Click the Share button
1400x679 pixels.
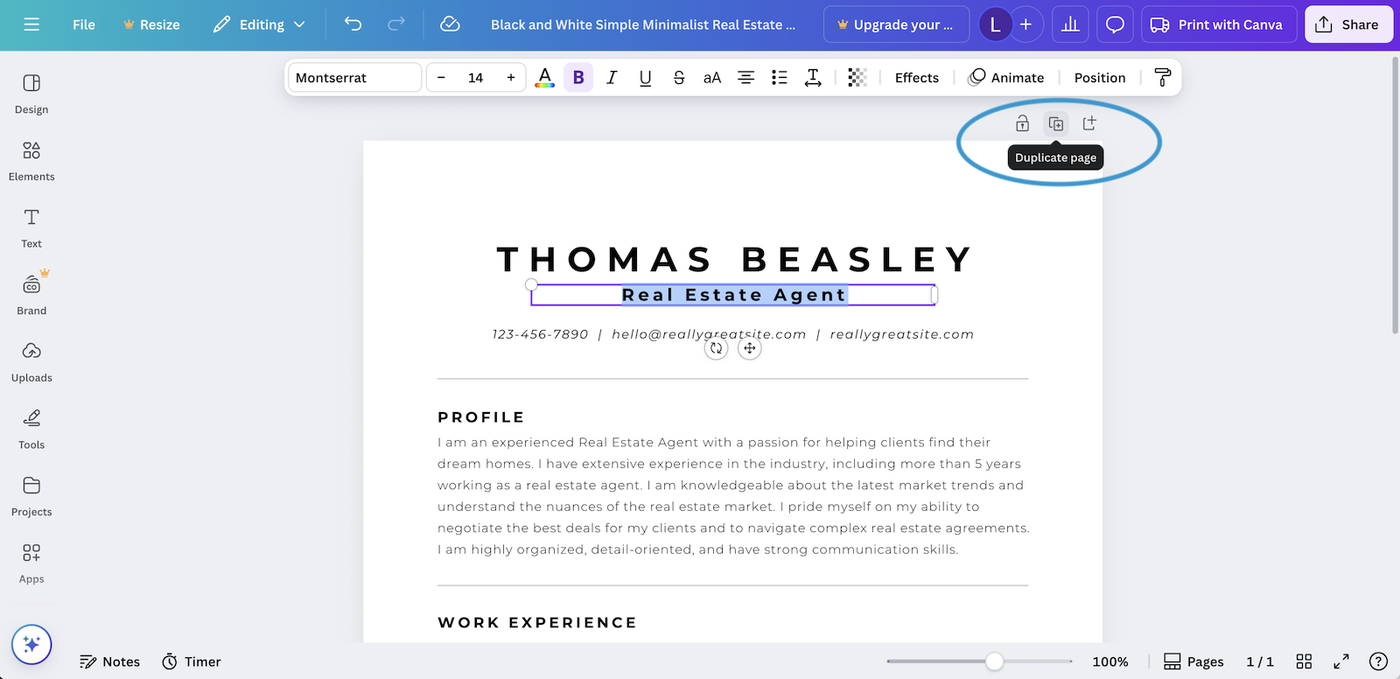click(x=1349, y=24)
